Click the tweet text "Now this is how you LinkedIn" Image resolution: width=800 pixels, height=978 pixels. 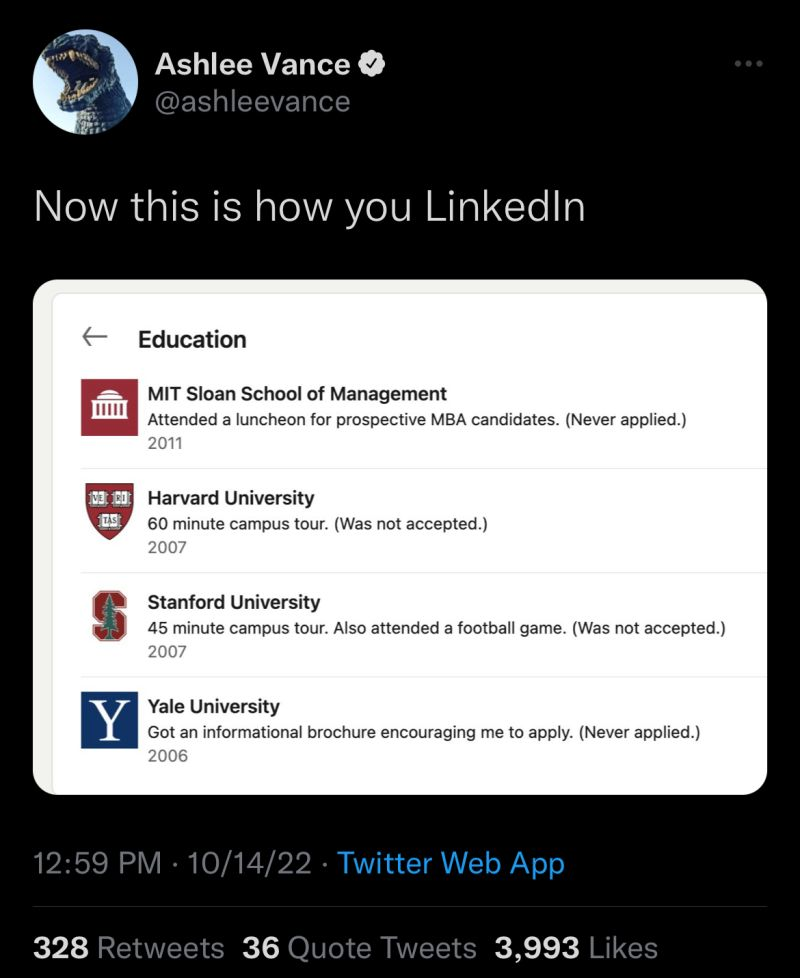click(309, 206)
